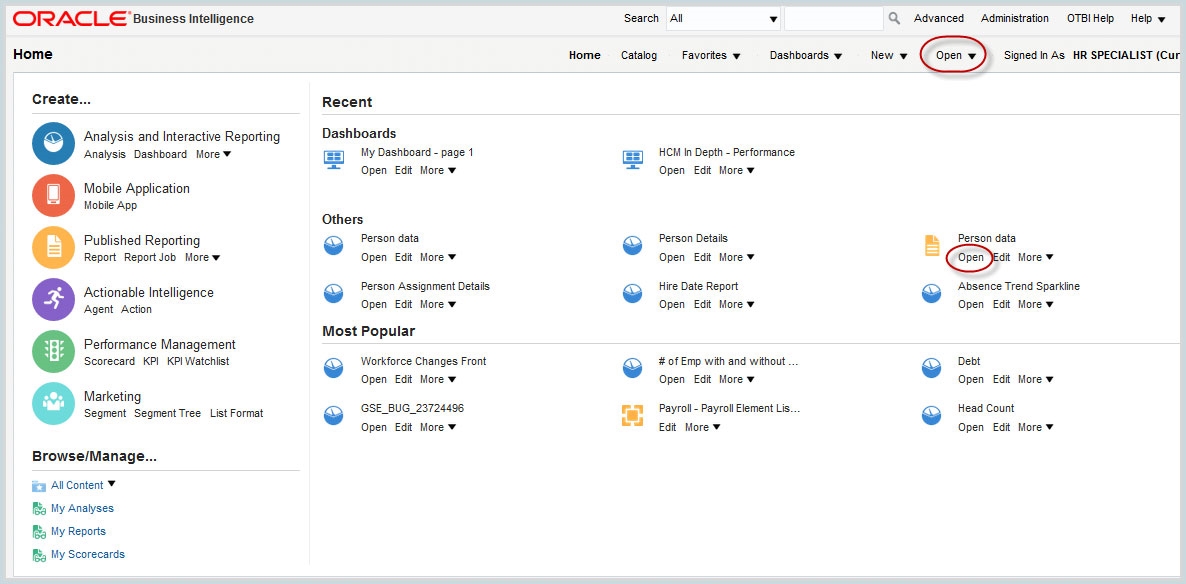
Task: Click the Analysis and Interactive Reporting icon
Action: pyautogui.click(x=53, y=143)
